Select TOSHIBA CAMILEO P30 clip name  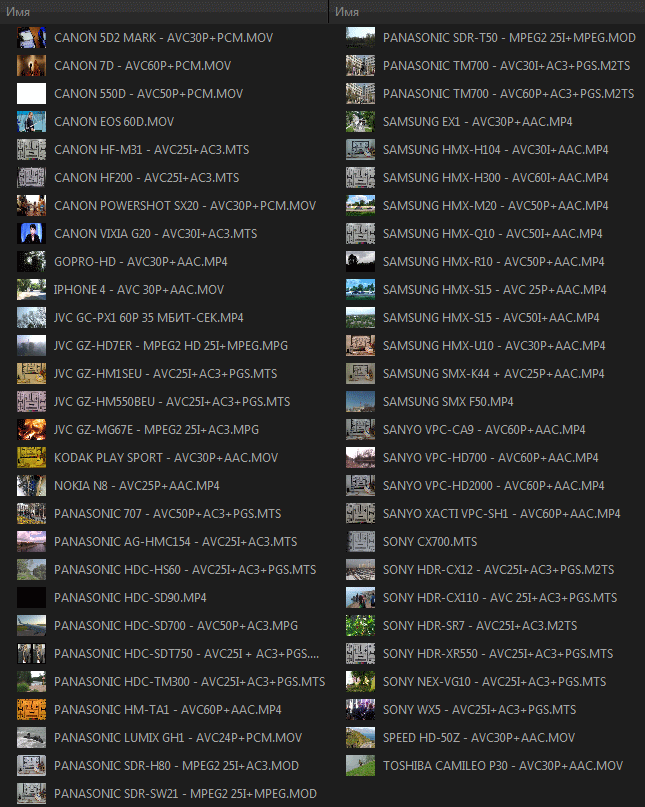(x=503, y=766)
